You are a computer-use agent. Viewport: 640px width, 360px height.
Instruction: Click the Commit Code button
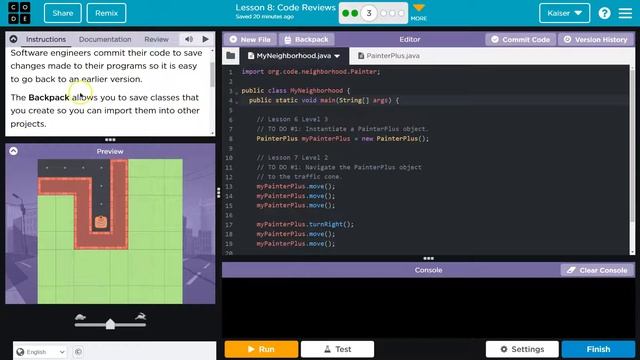520,40
